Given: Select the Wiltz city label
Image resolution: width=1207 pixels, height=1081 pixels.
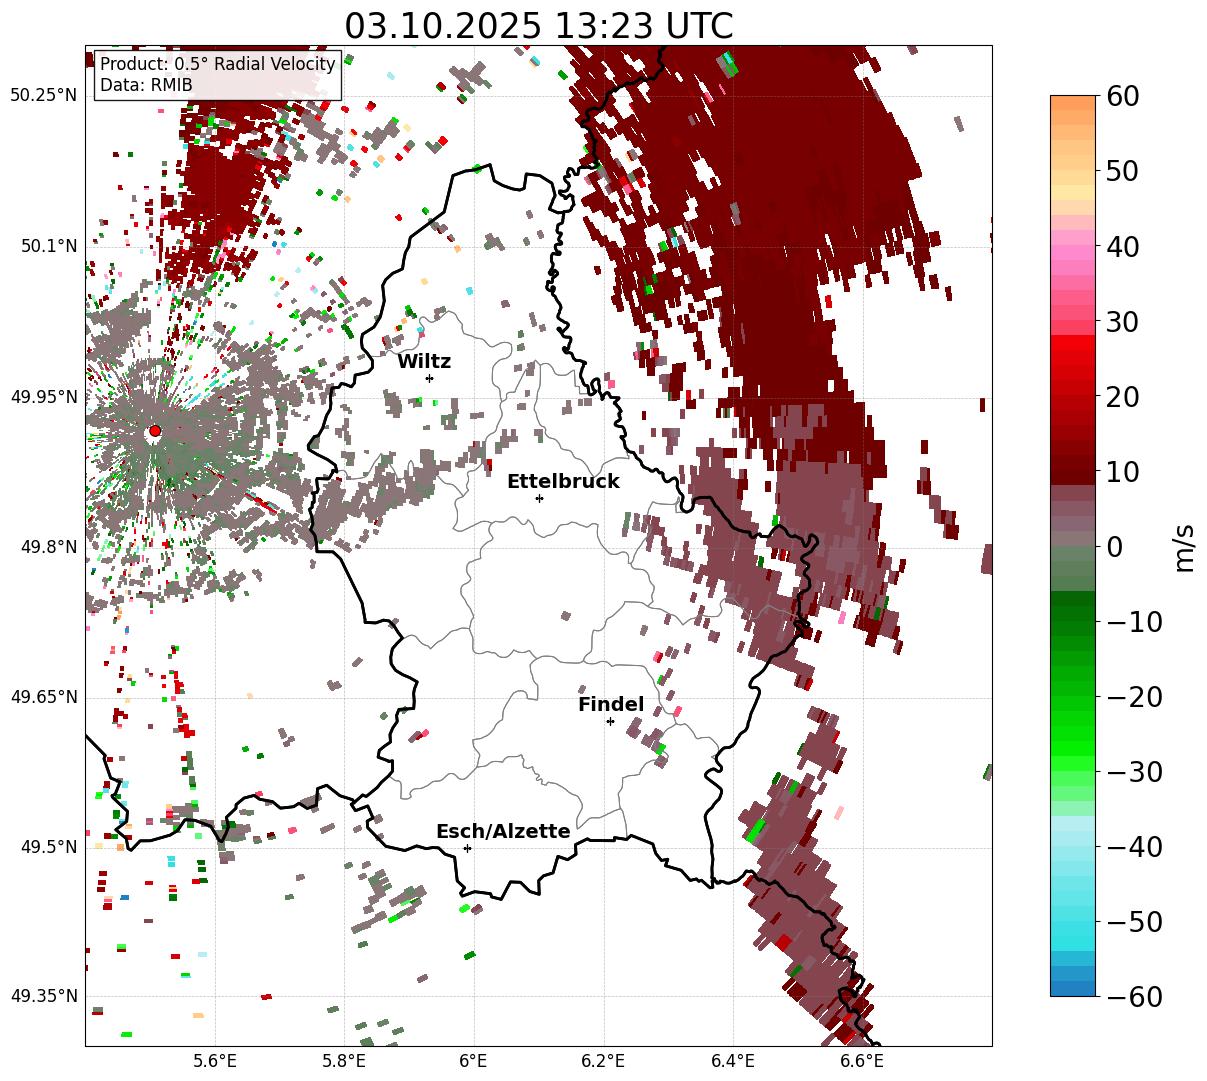Looking at the screenshot, I should 424,362.
